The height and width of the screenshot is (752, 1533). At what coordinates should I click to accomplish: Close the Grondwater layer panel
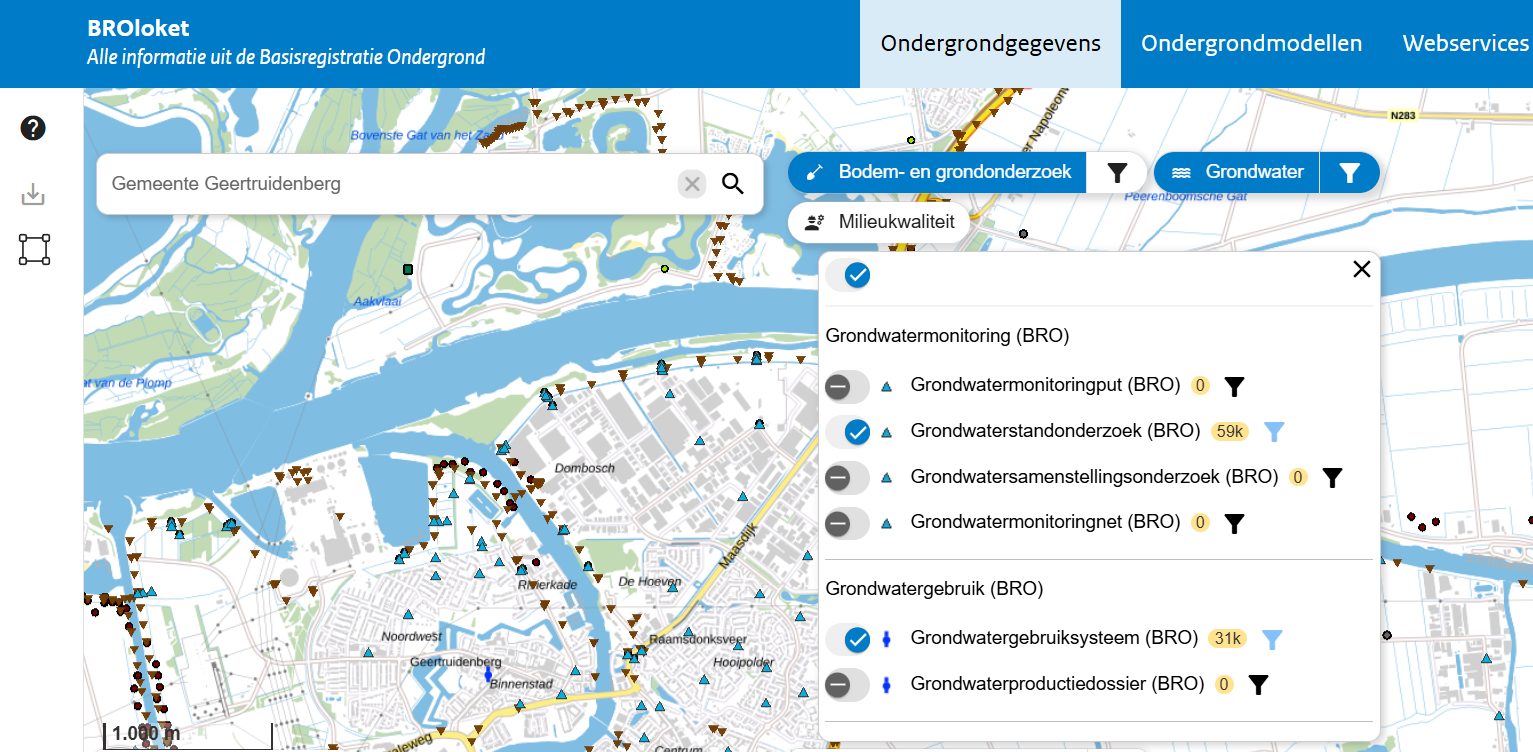click(x=1361, y=269)
